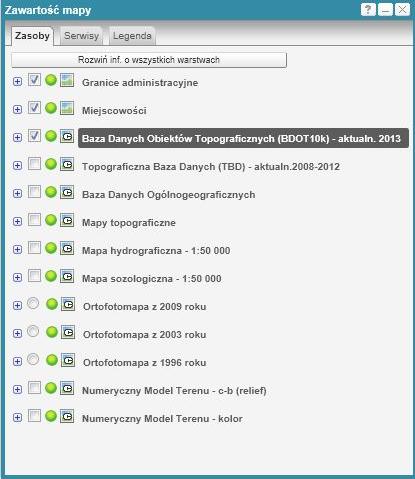Enable the Numeryczny Model Terenu c-b (relief) checkbox
Screen dimensions: 415x479
pyautogui.click(x=34, y=388)
